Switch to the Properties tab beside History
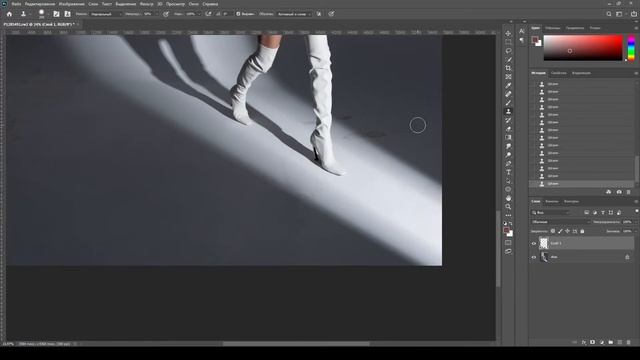640x360 pixels. [x=559, y=73]
